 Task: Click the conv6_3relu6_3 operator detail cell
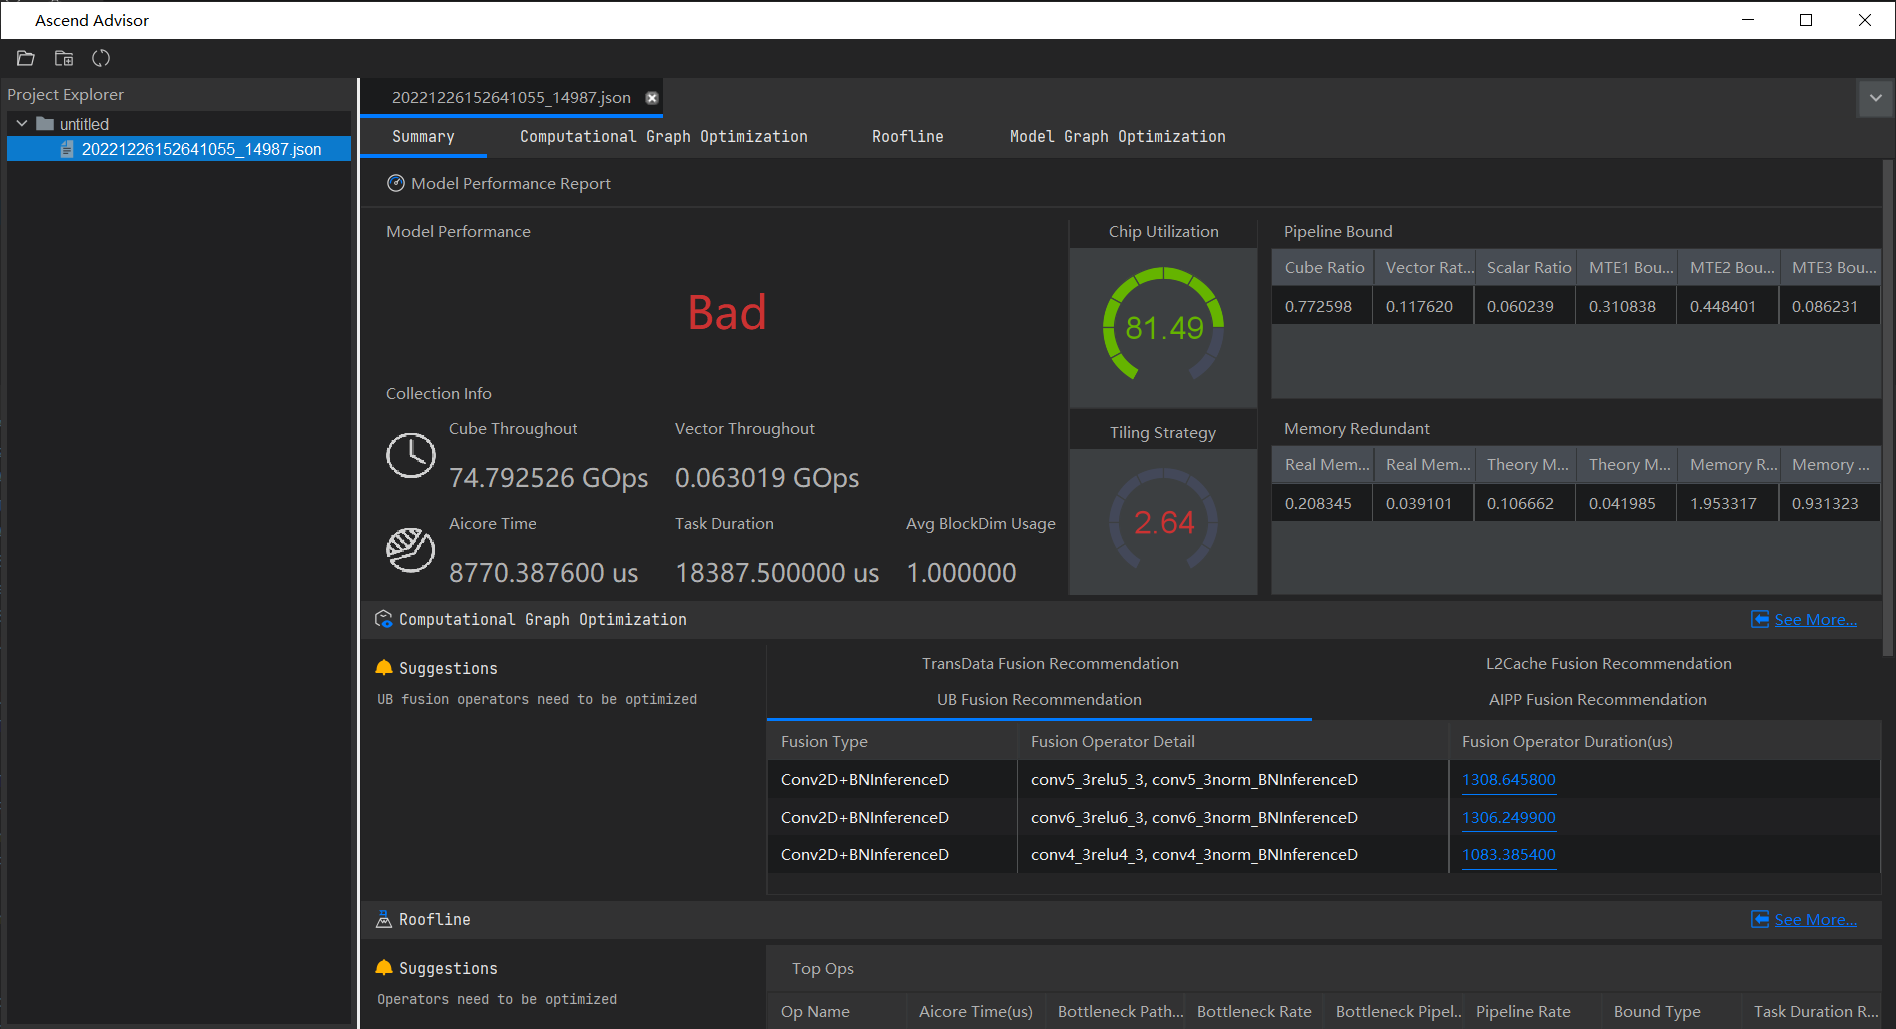click(x=1233, y=818)
